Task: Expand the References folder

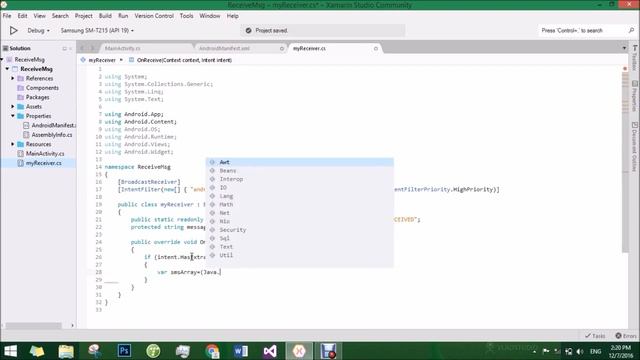Action: click(x=13, y=78)
